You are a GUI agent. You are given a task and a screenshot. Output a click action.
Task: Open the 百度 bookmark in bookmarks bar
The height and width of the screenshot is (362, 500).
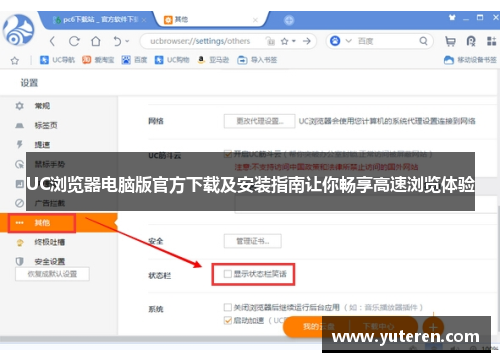(x=134, y=60)
